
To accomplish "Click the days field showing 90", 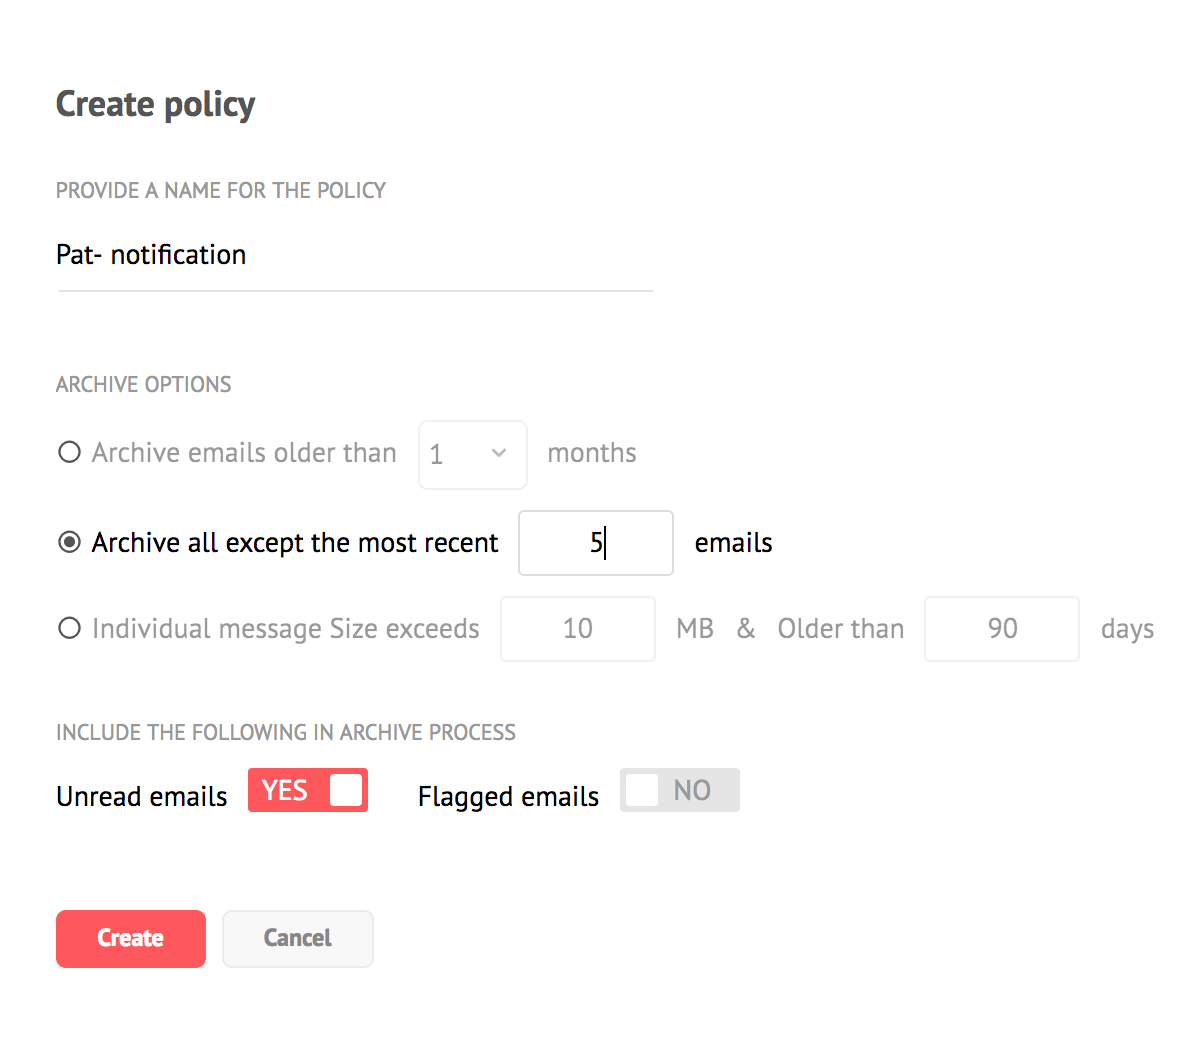I will point(1002,629).
